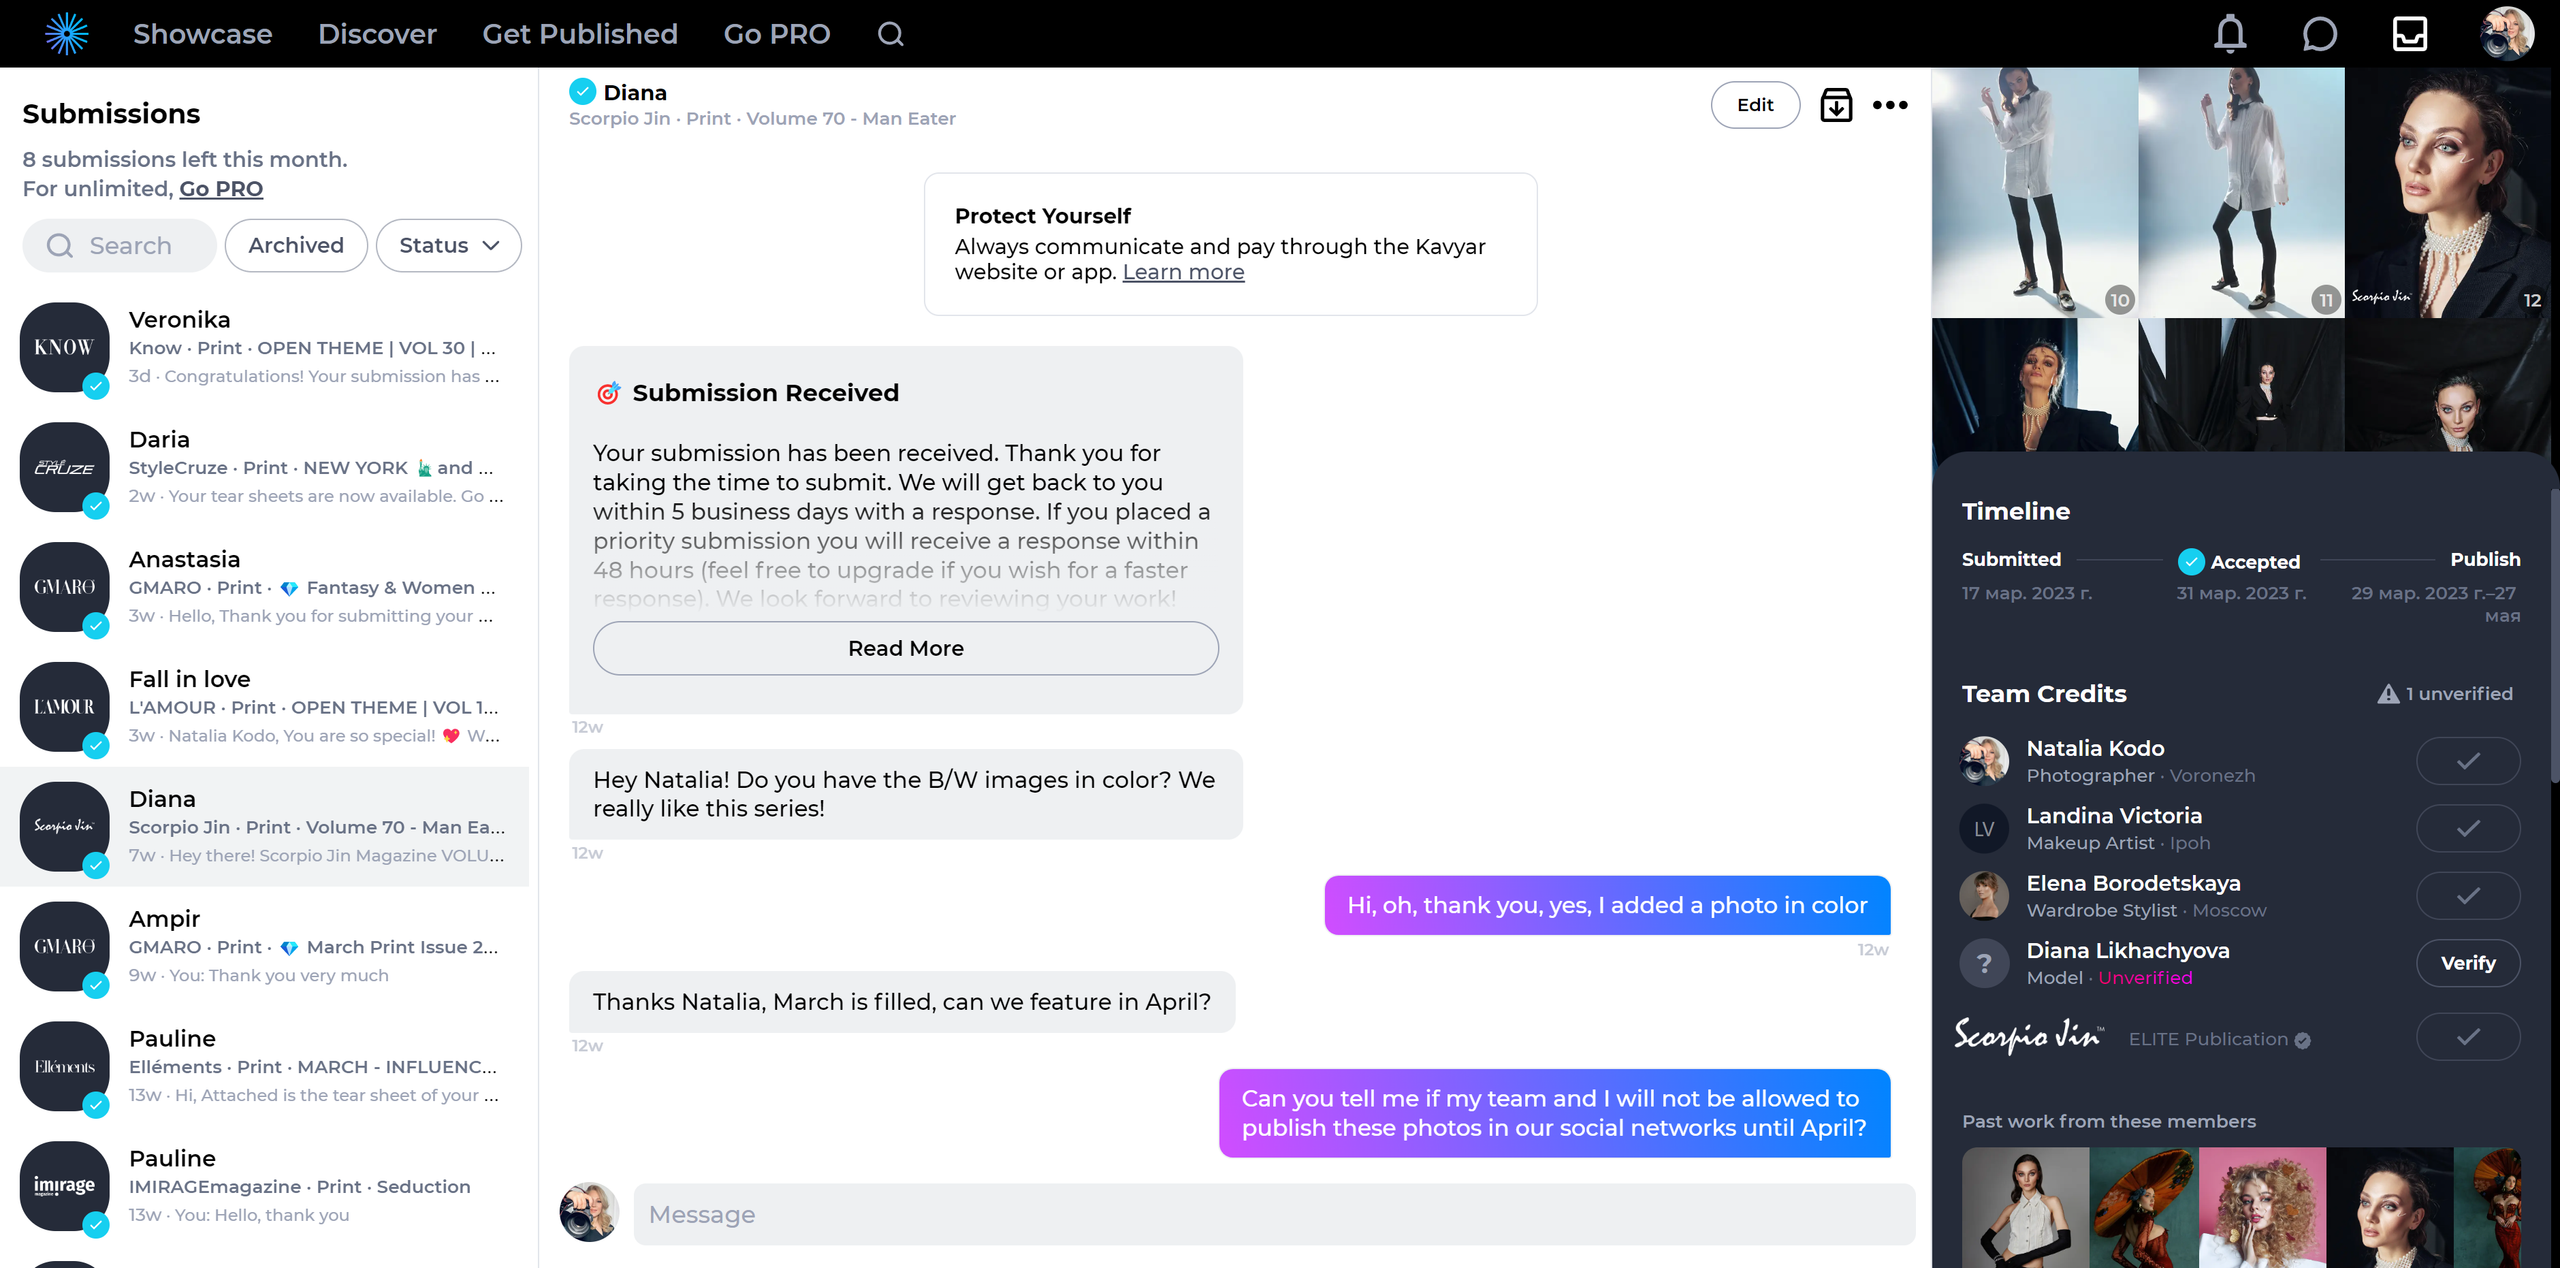The width and height of the screenshot is (2560, 1268).
Task: Click the verified check badge next to Diana header
Action: coord(582,92)
